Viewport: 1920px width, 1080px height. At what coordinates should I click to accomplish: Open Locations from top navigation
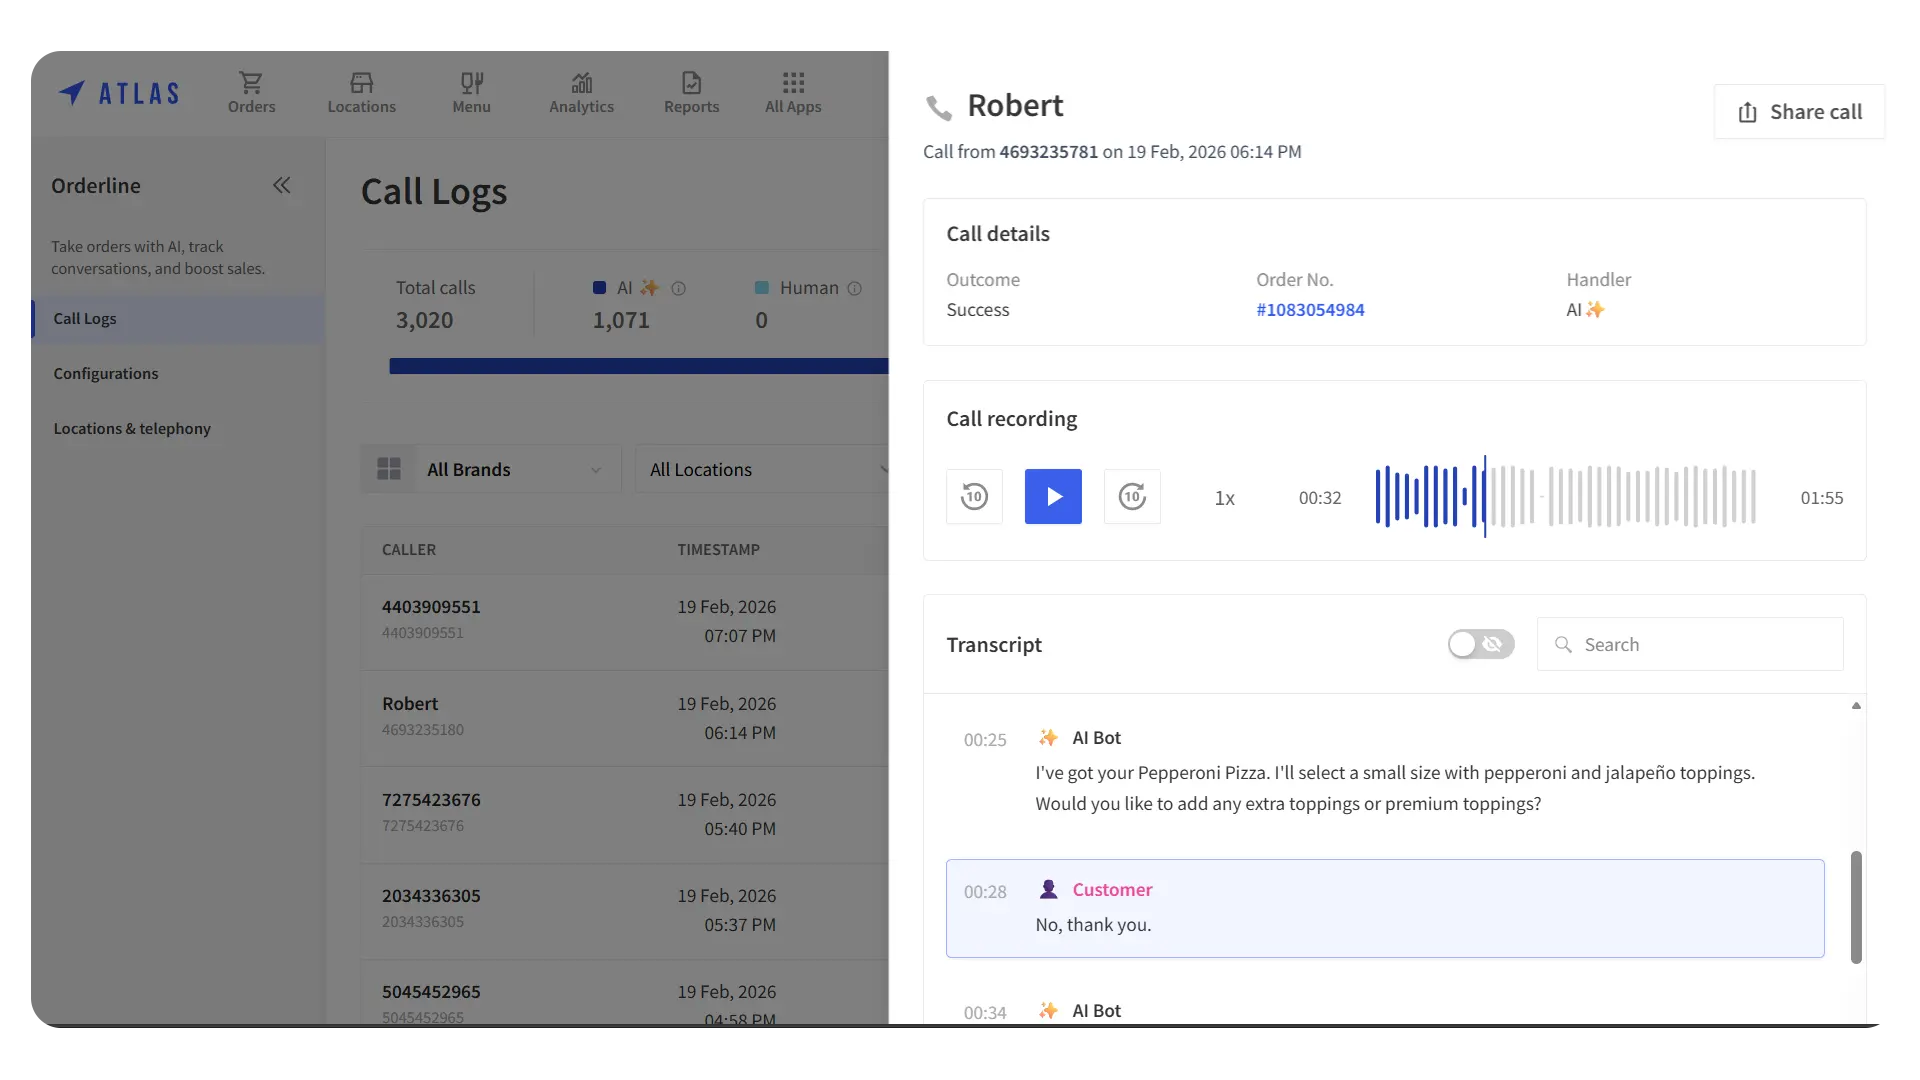tap(361, 92)
